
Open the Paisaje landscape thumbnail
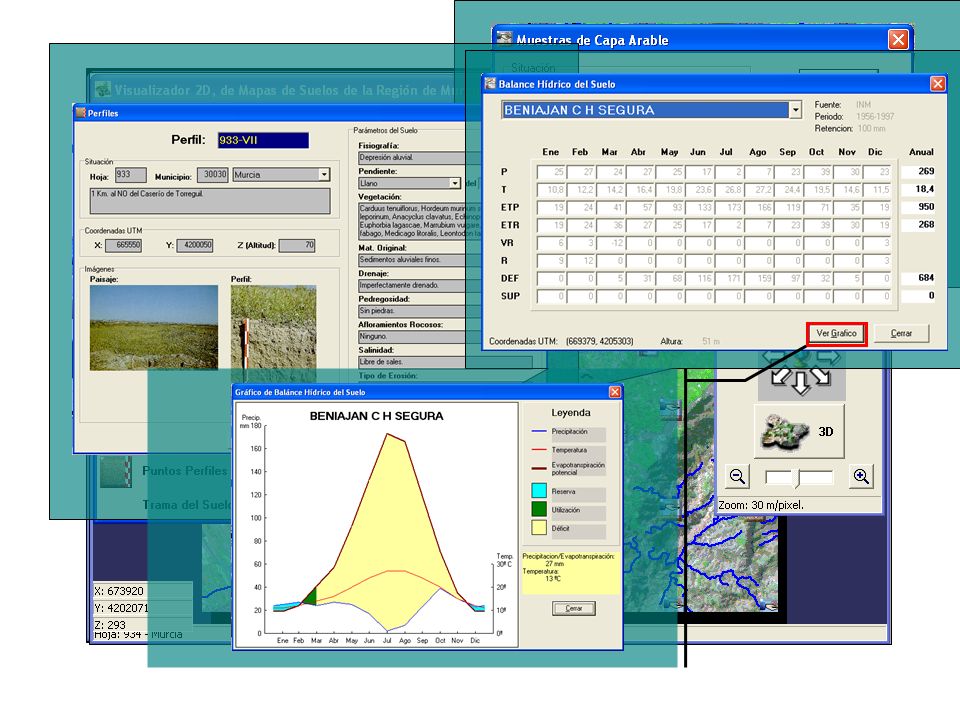[154, 328]
